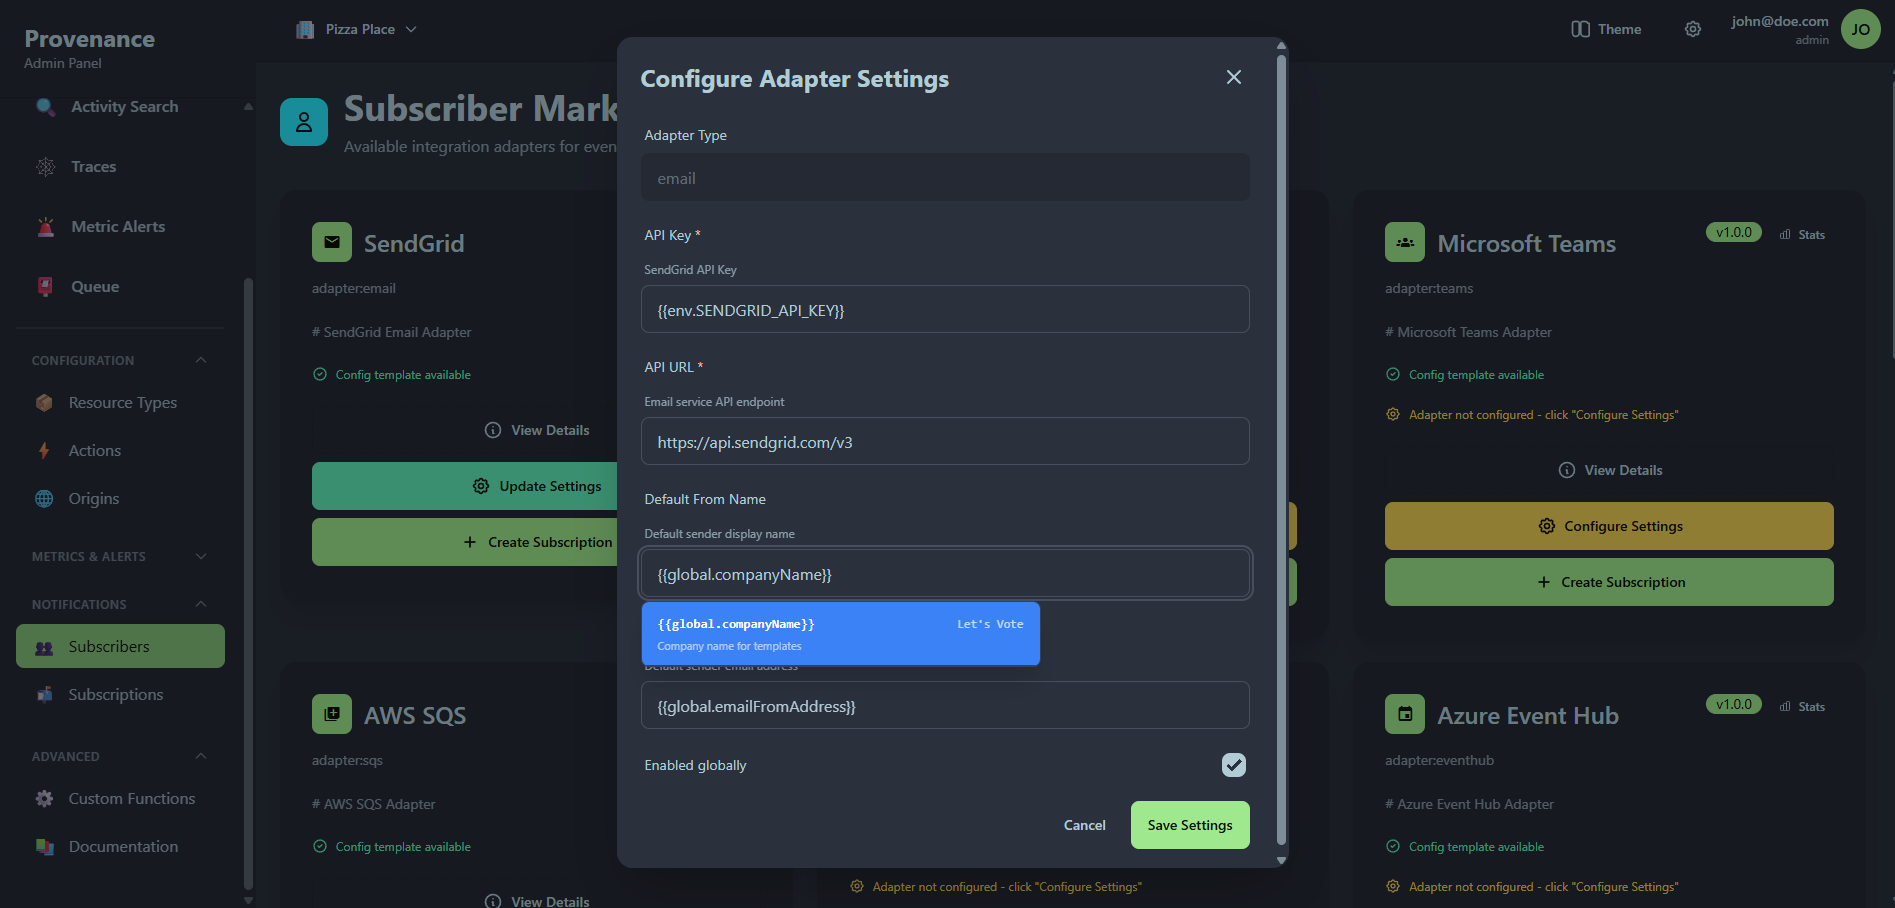
Task: Collapse the CONFIGURATION section
Action: (200, 360)
